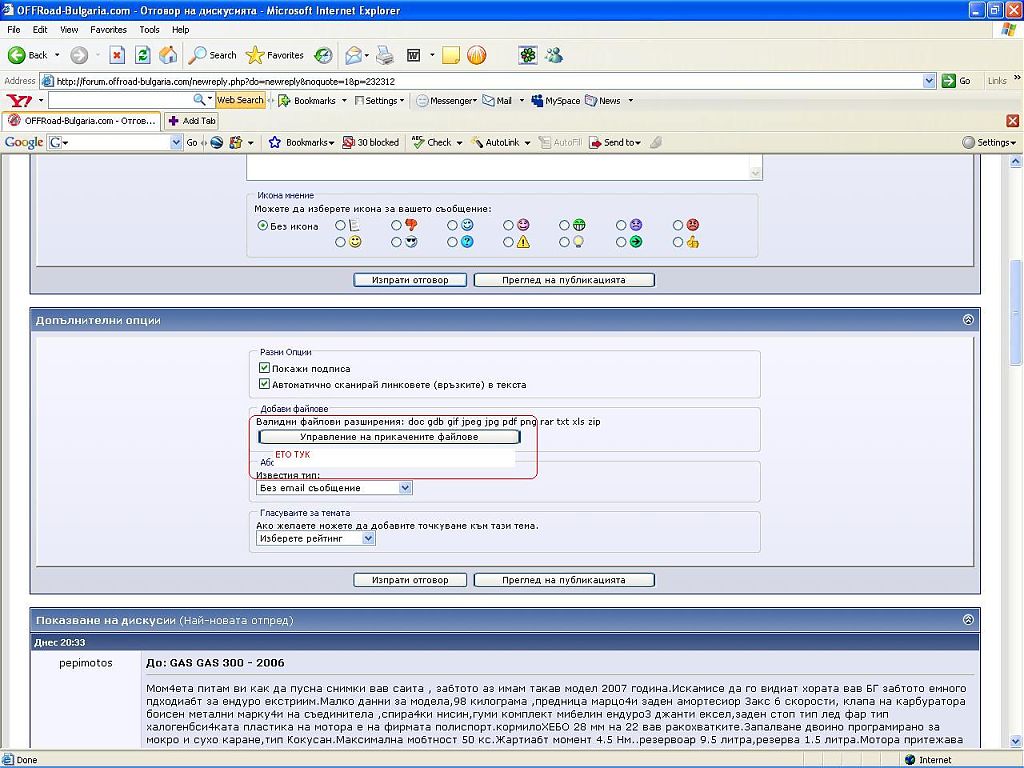Image resolution: width=1024 pixels, height=768 pixels.
Task: Click the Home toolbar icon
Action: [168, 55]
